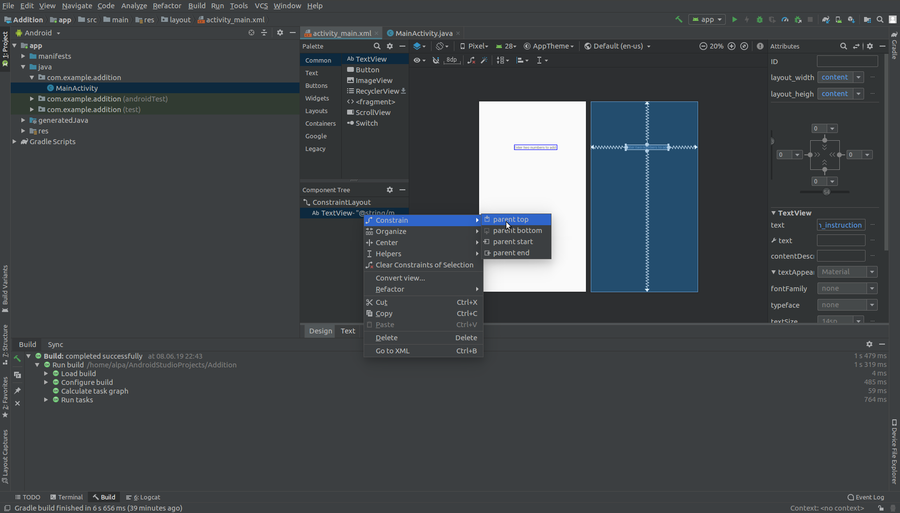Open Component Tree settings gear
The width and height of the screenshot is (900, 513).
[390, 189]
